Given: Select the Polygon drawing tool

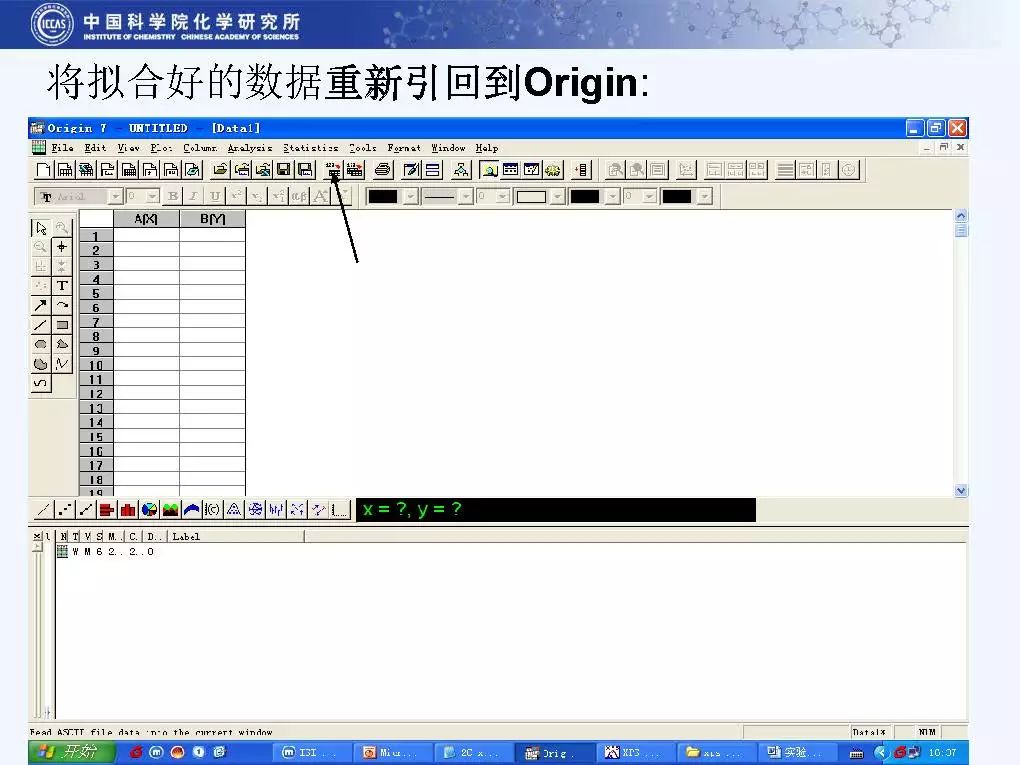Looking at the screenshot, I should tap(62, 344).
